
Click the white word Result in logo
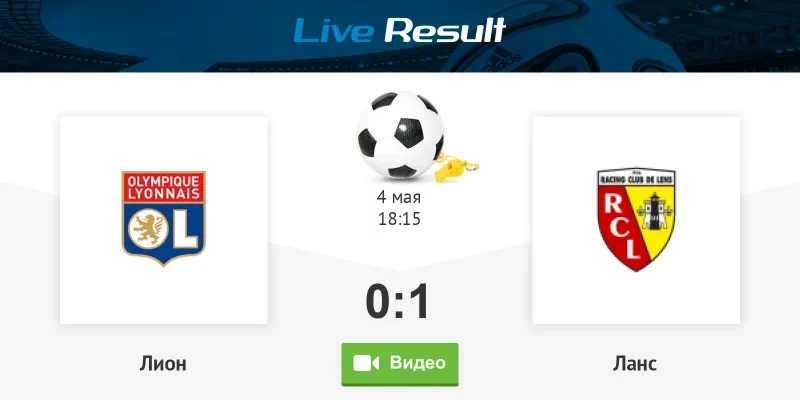[x=445, y=30]
